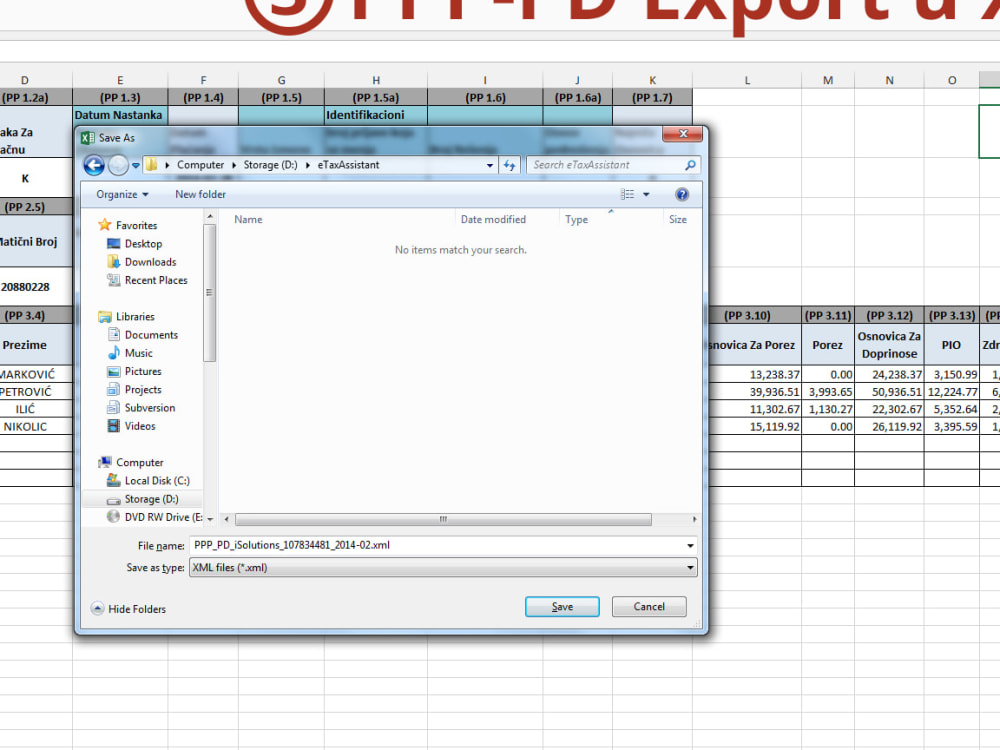Click the magnifier search icon

pos(691,165)
